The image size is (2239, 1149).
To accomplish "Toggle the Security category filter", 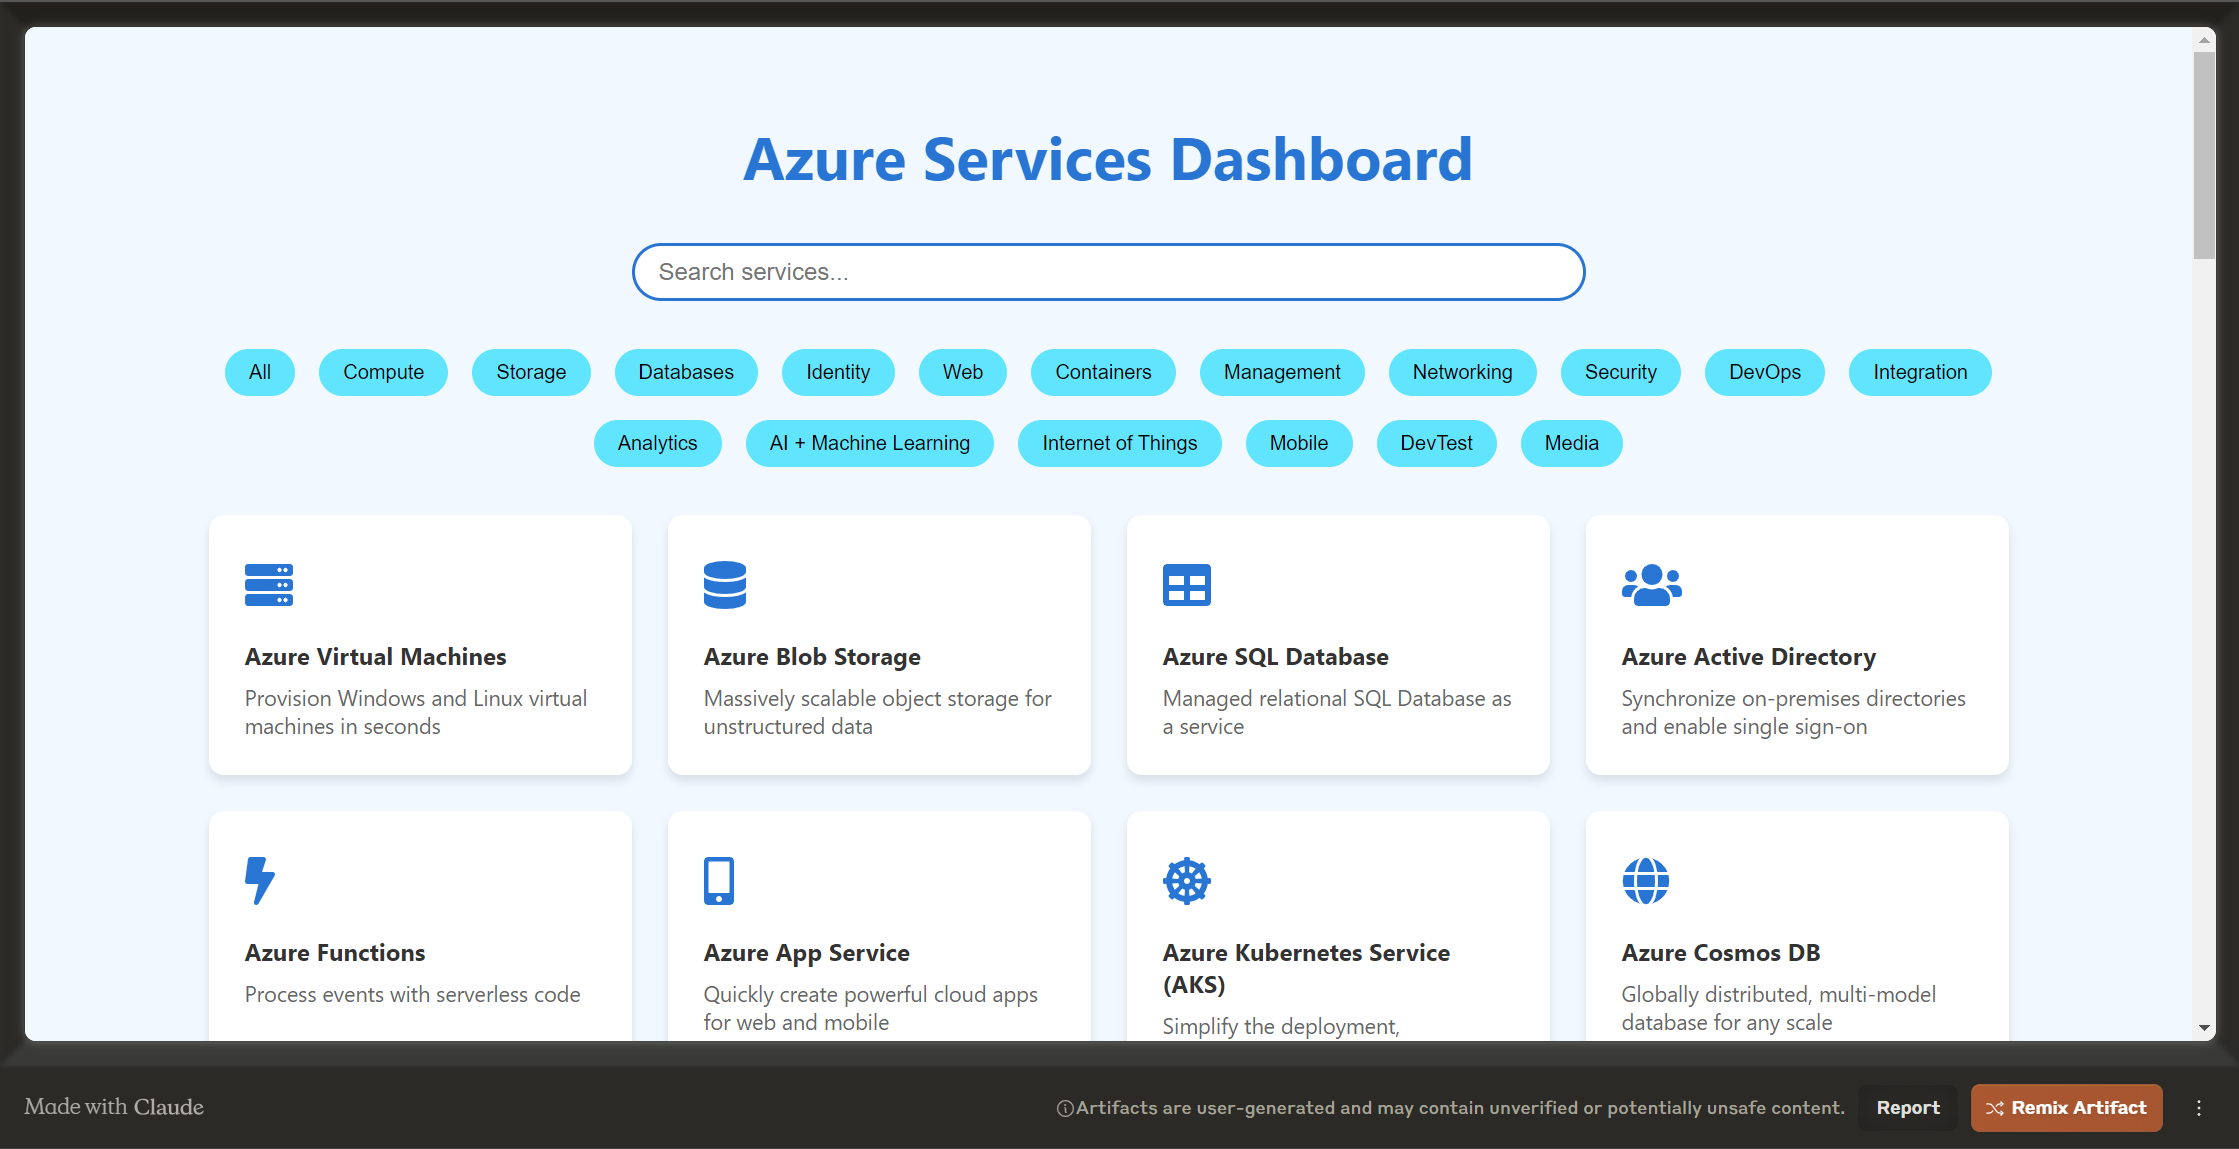I will 1621,372.
